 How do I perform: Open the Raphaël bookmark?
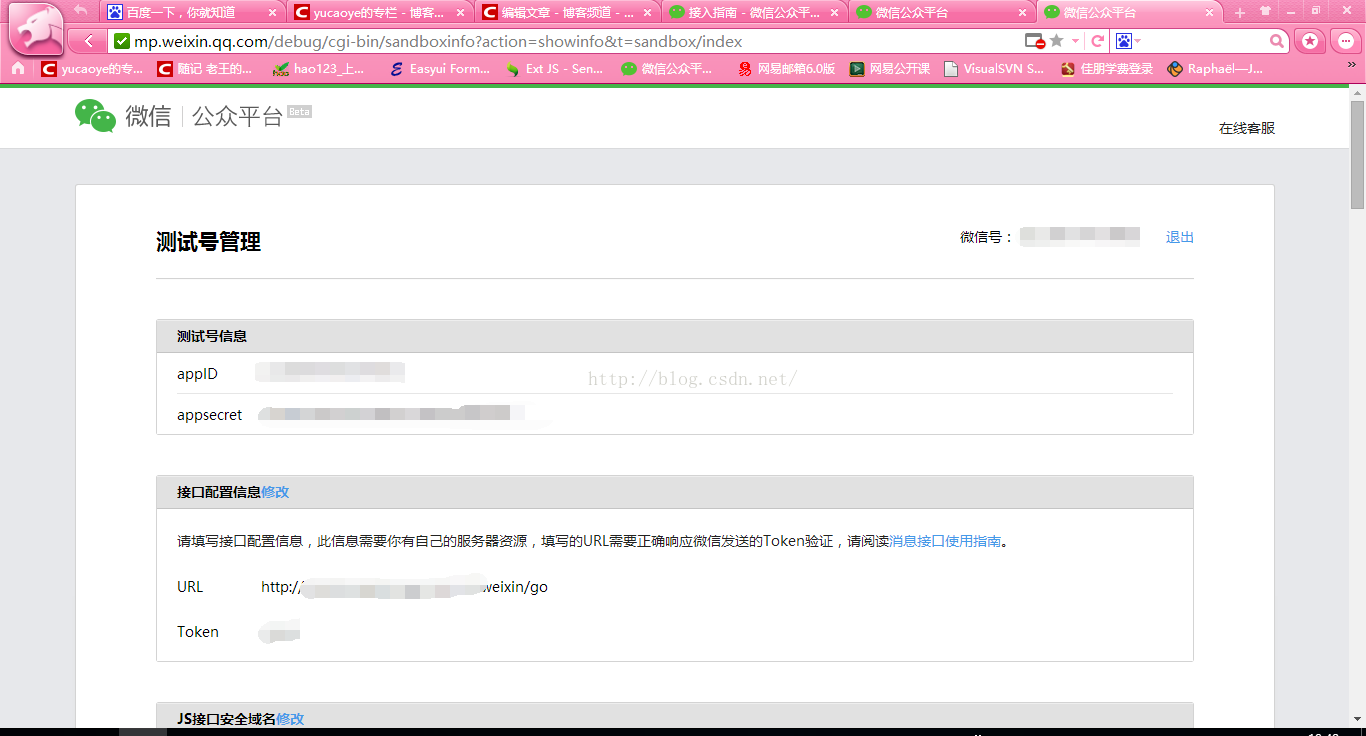(1215, 69)
